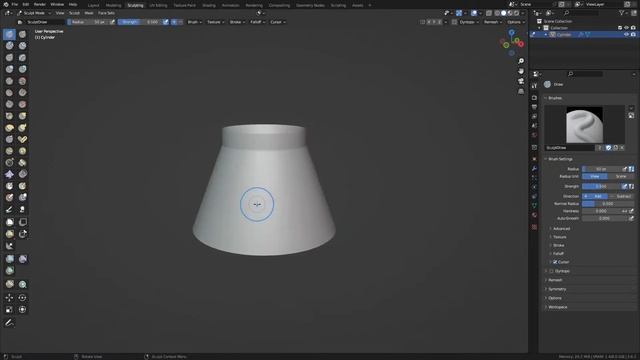The width and height of the screenshot is (640, 360).
Task: Select the Line Project tool
Action: point(9,246)
